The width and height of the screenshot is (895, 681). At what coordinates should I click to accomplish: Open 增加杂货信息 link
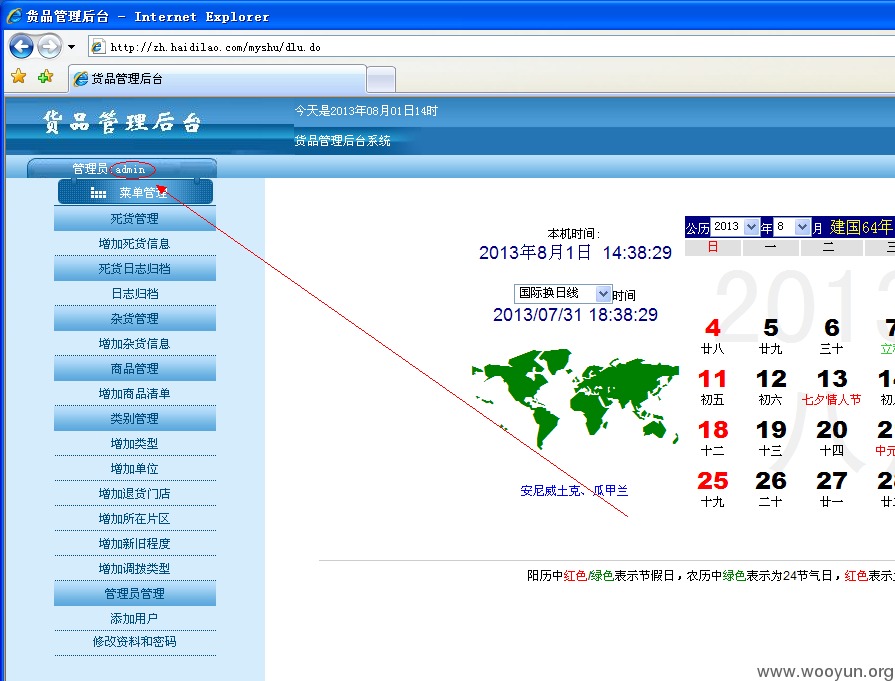point(135,344)
